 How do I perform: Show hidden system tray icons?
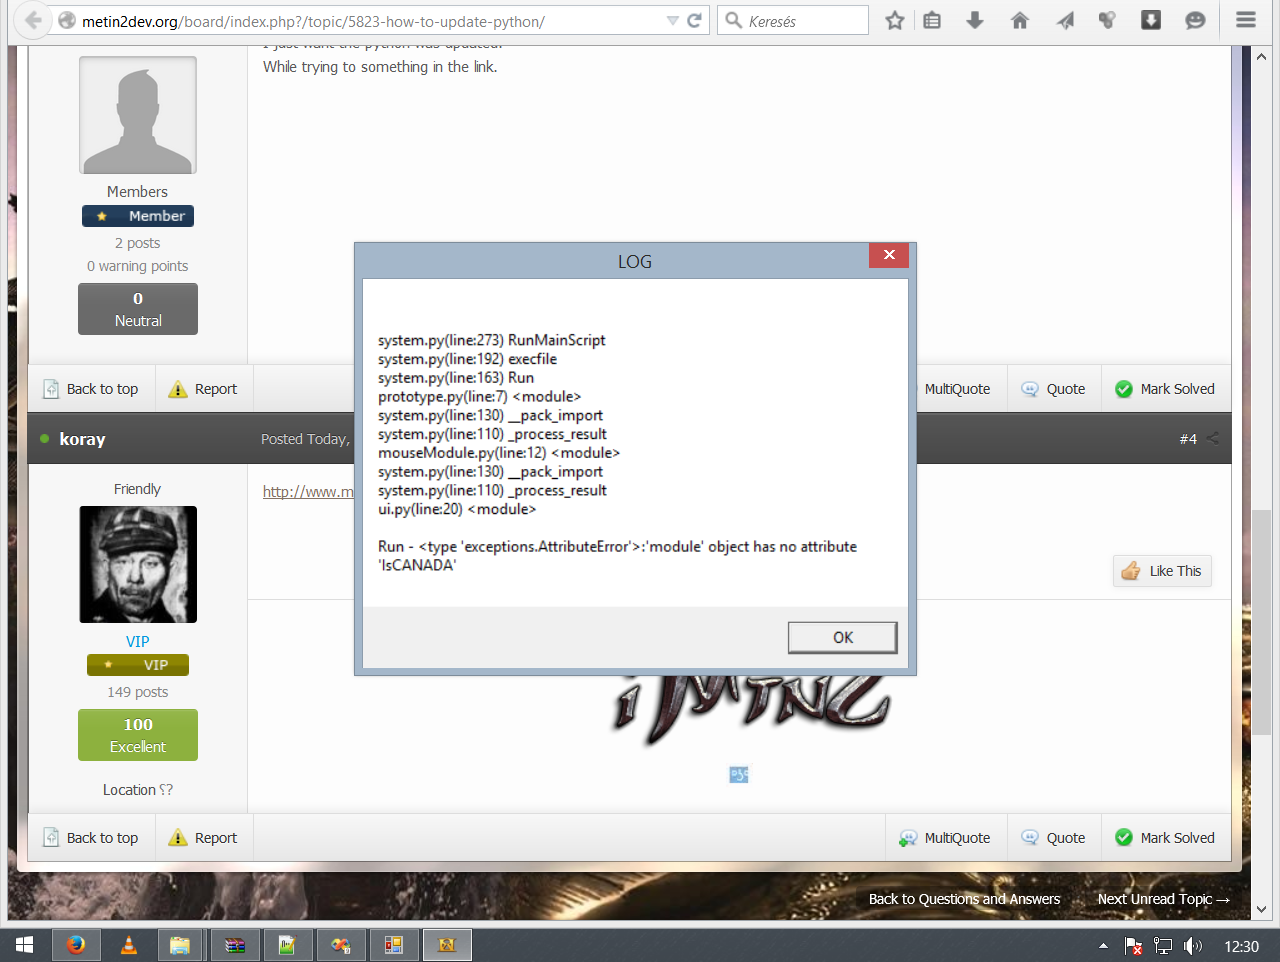pos(1102,944)
